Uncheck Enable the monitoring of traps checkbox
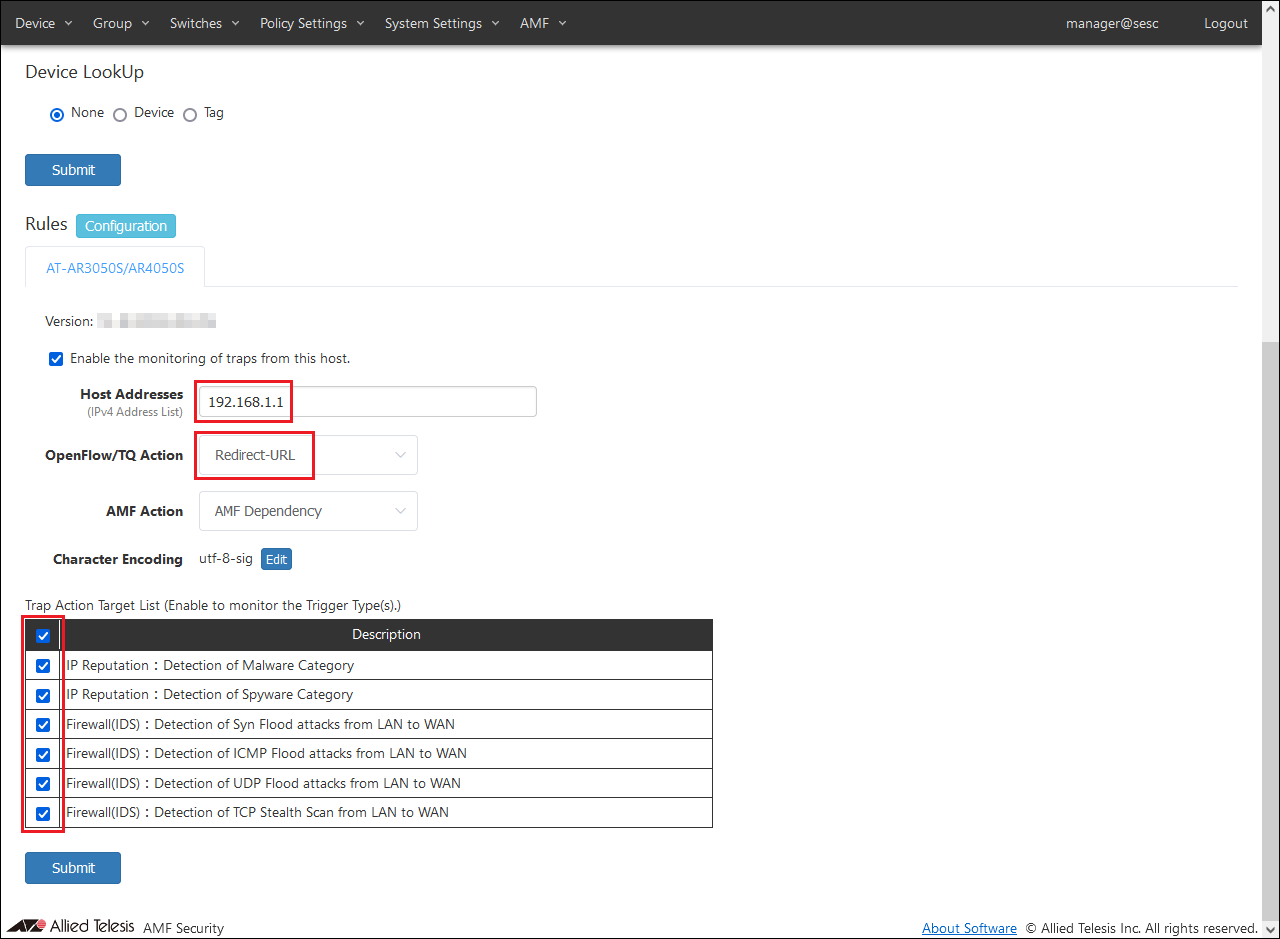 pyautogui.click(x=56, y=359)
